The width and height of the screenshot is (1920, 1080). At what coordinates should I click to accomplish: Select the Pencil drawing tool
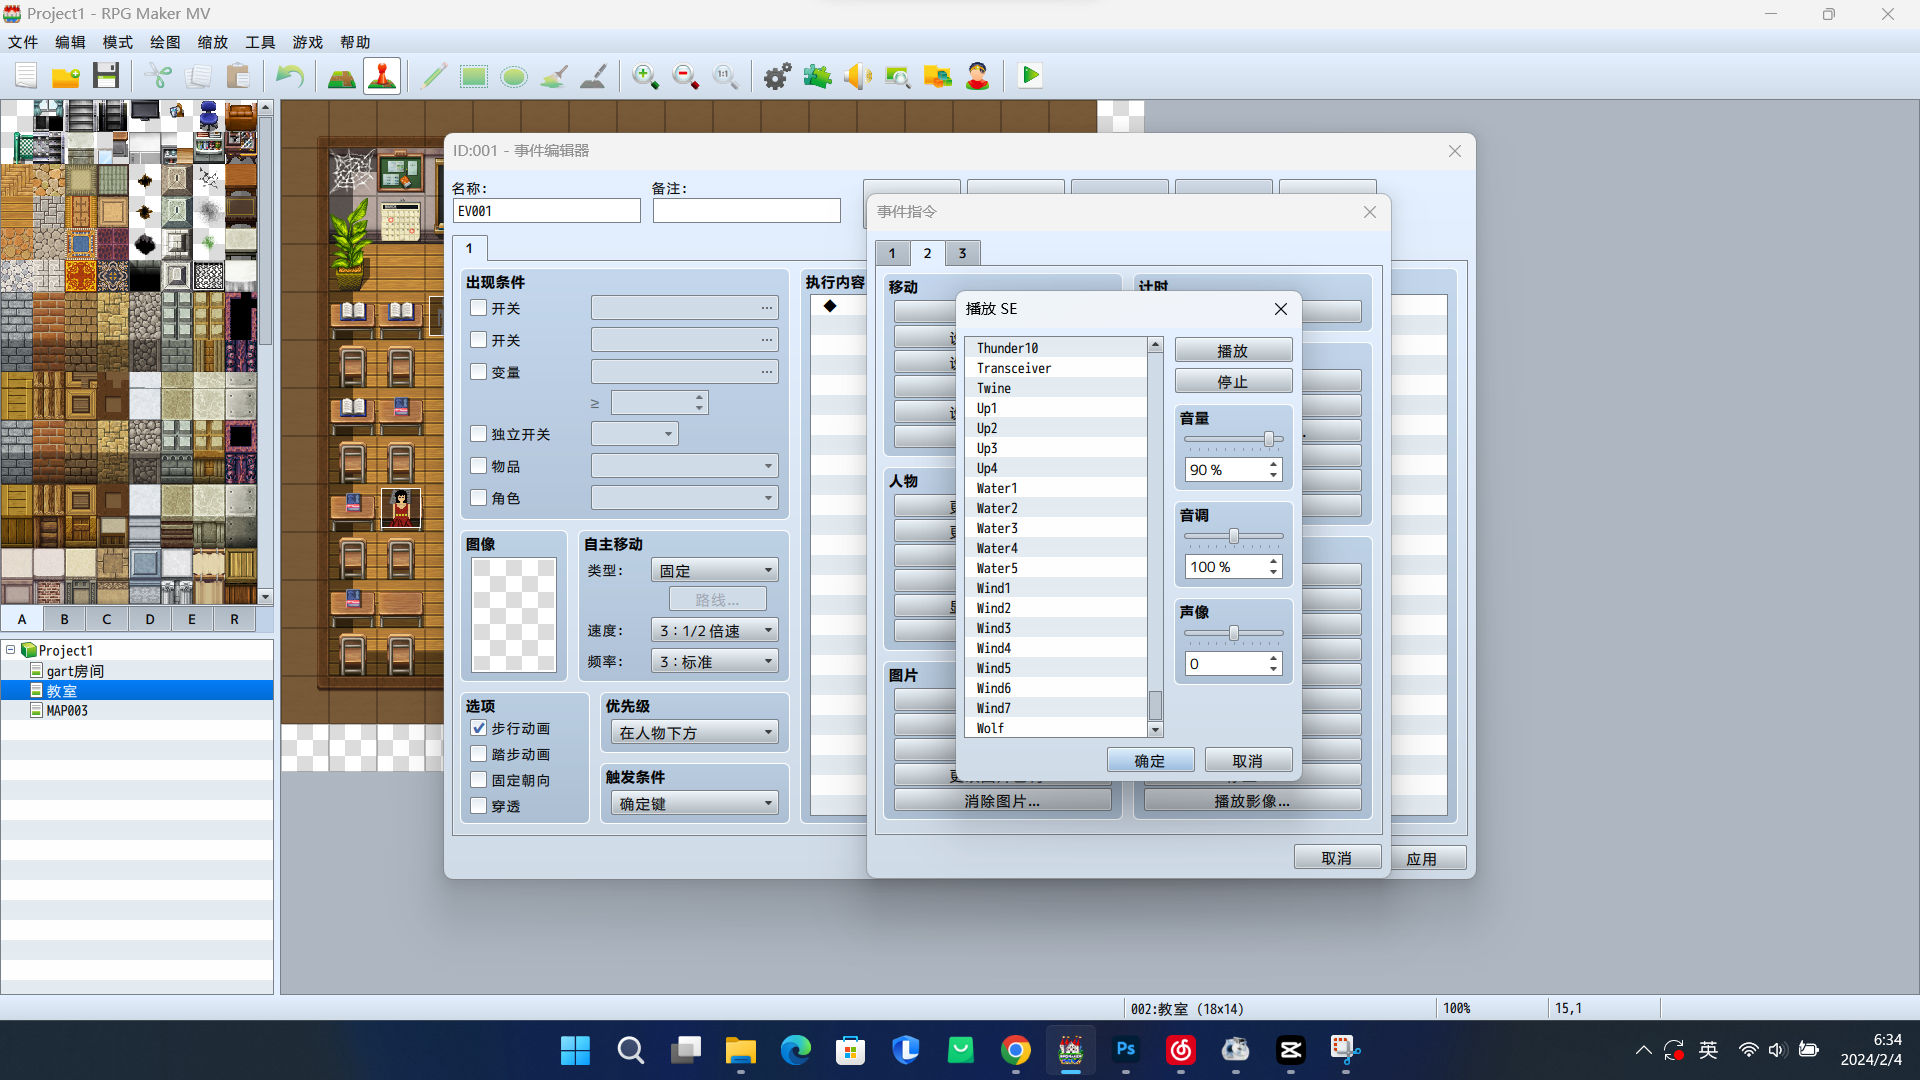tap(434, 76)
